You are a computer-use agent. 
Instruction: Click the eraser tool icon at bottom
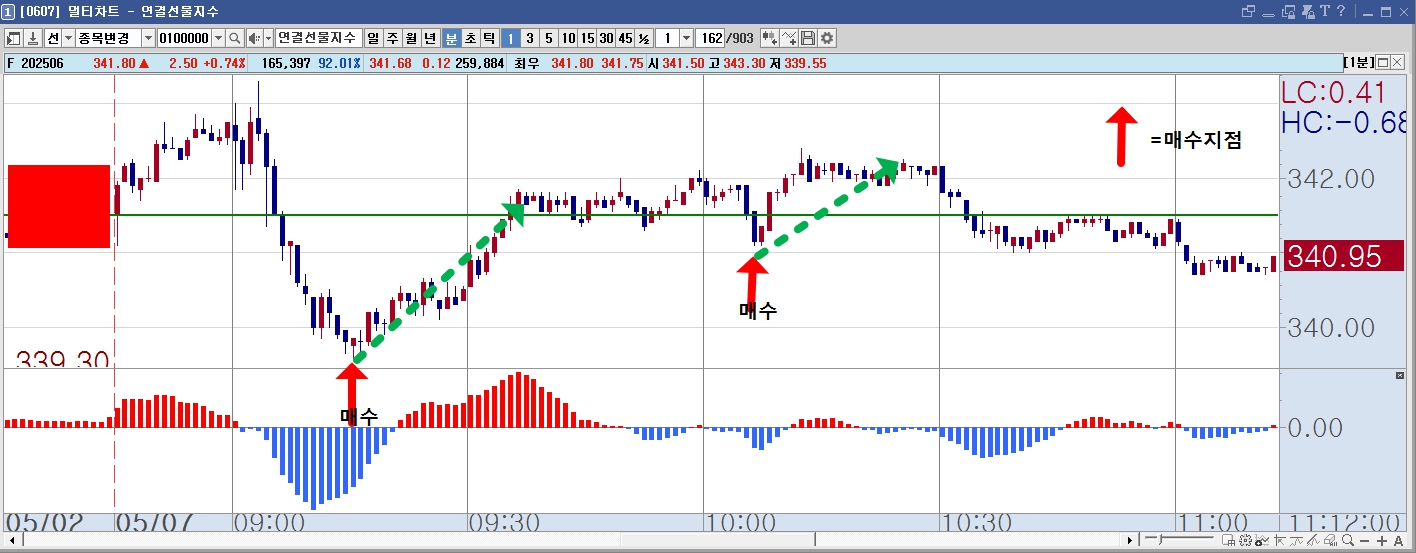[x=1330, y=540]
